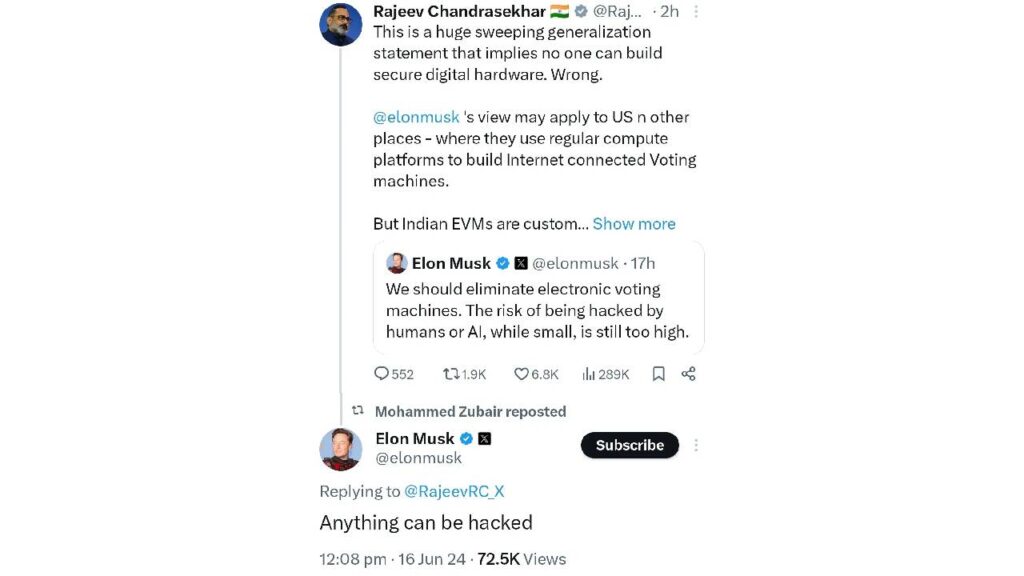1024x576 pixels.
Task: Click the small avatar in the quoted tweet
Action: [x=396, y=263]
